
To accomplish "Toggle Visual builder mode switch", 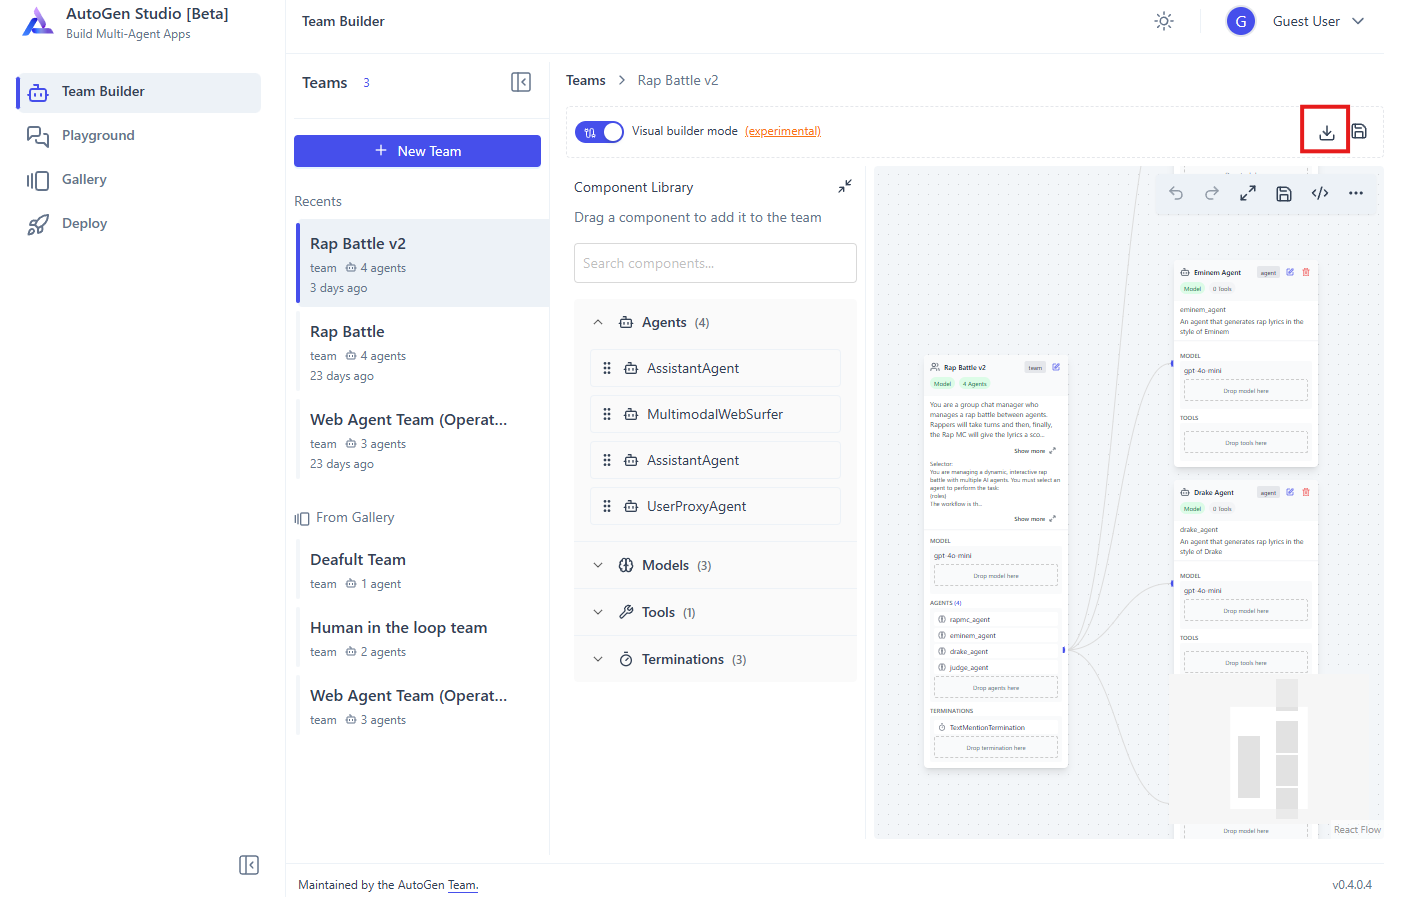I will click(599, 131).
